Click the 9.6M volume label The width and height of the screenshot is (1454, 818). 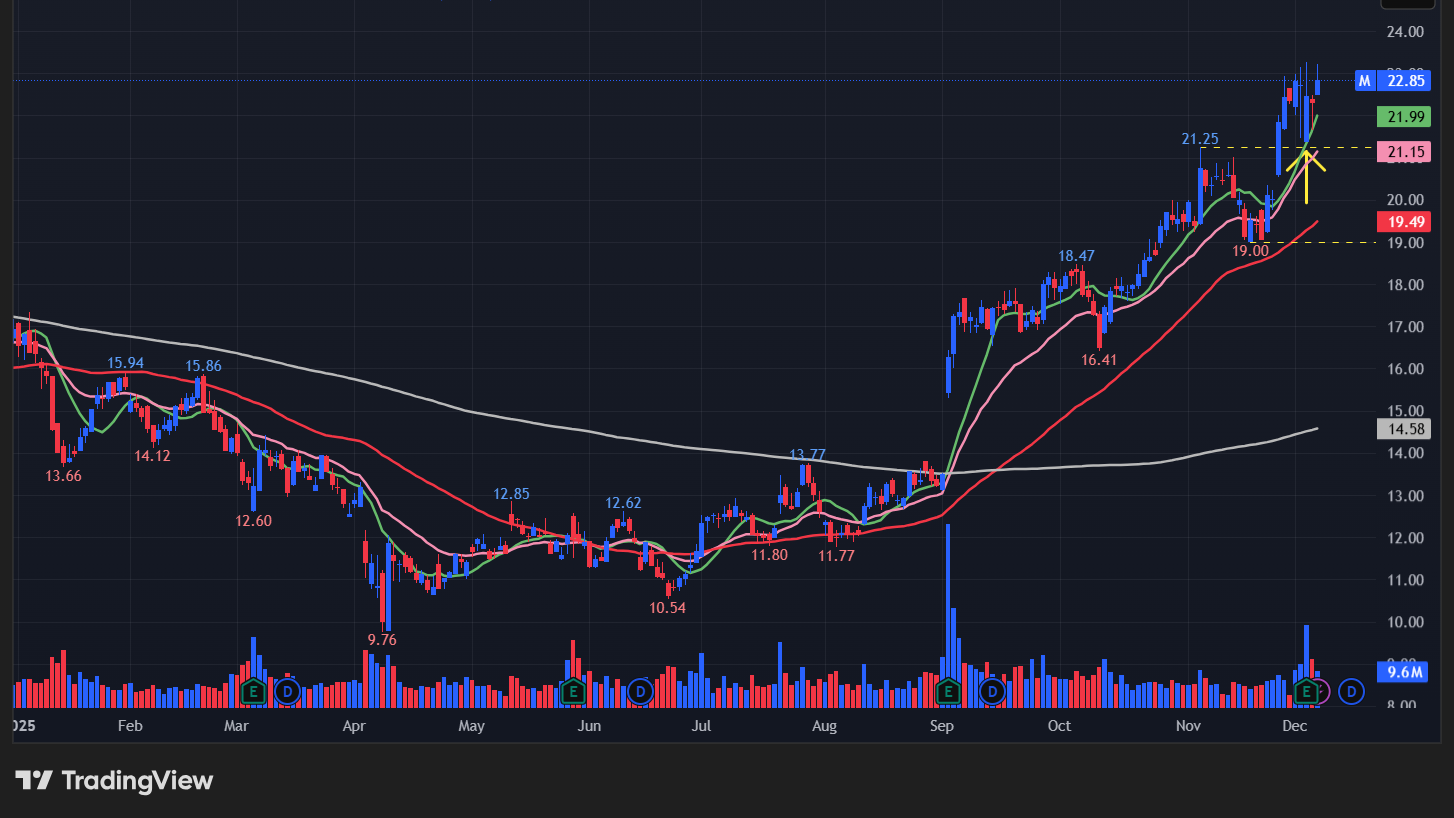[1404, 672]
